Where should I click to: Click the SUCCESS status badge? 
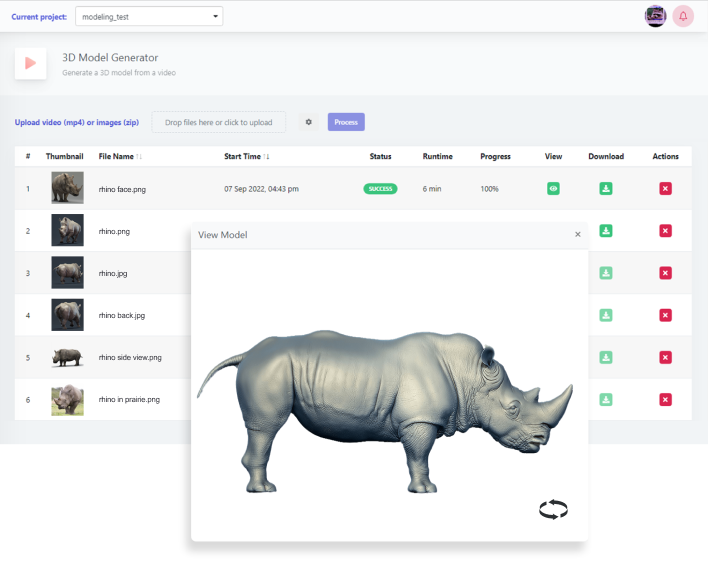click(x=380, y=188)
